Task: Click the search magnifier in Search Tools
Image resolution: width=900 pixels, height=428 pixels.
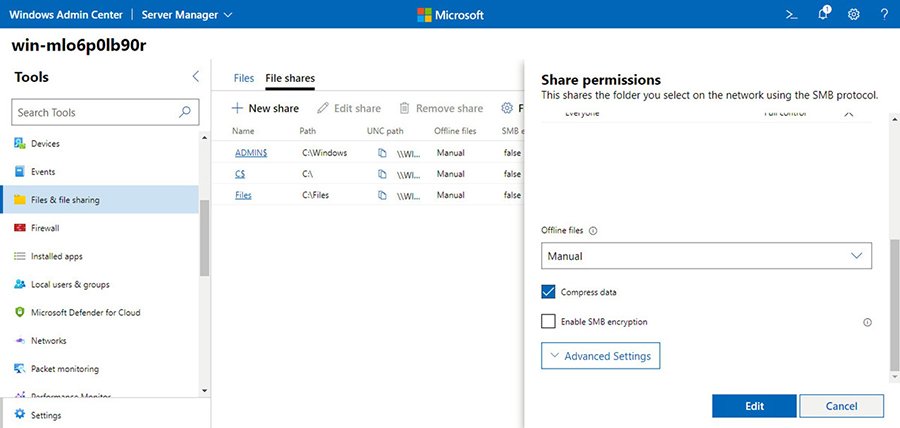Action: pos(184,112)
